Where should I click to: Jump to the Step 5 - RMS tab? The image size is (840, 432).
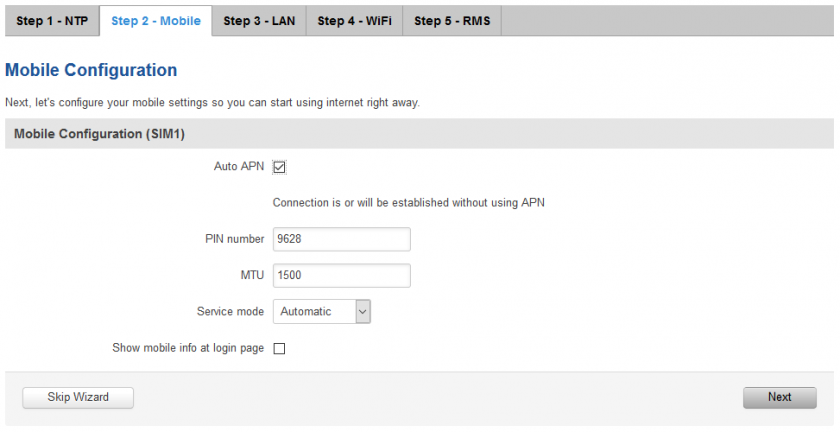point(452,21)
